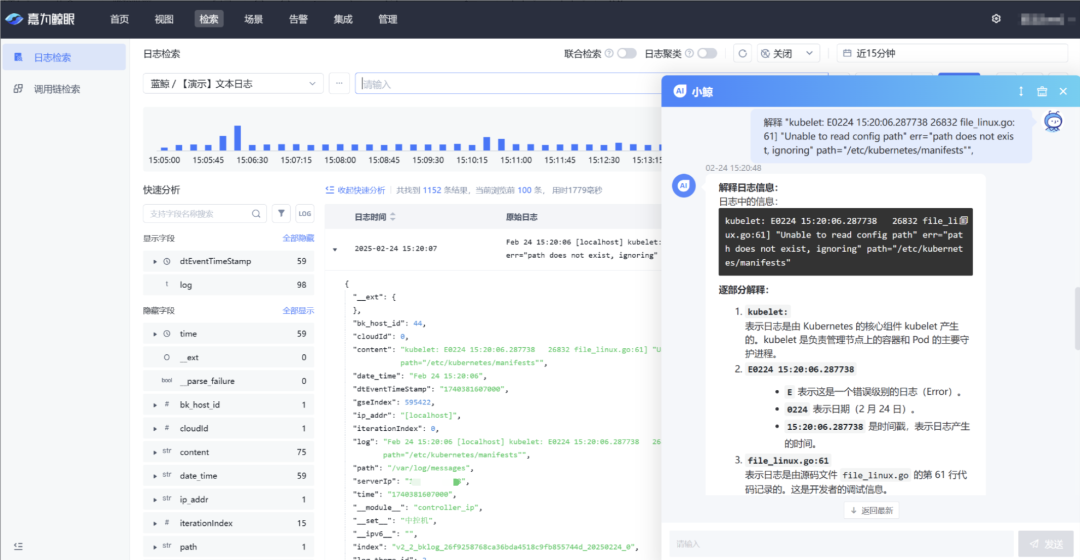The height and width of the screenshot is (560, 1080).
Task: Click the 全部隐藏 link
Action: click(x=298, y=238)
